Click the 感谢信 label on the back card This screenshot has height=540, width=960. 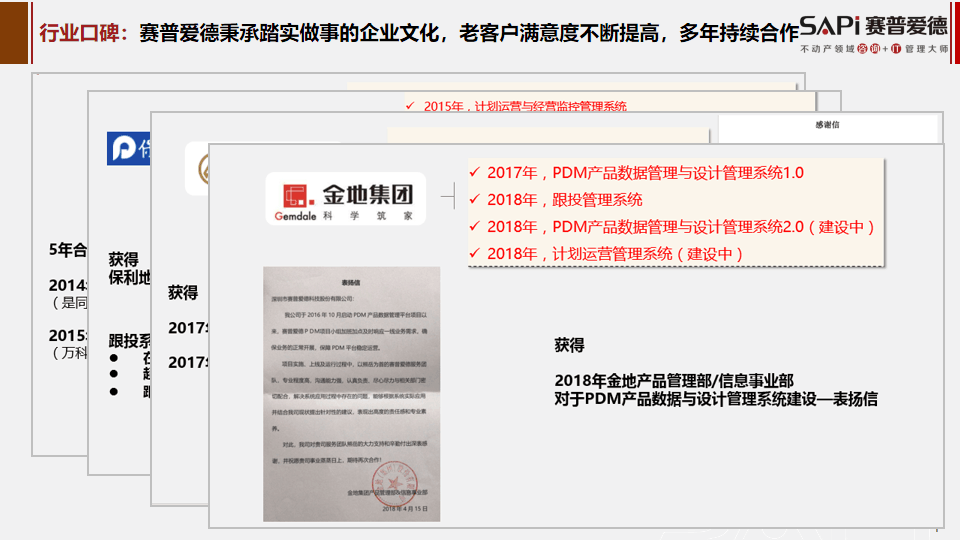(x=827, y=125)
